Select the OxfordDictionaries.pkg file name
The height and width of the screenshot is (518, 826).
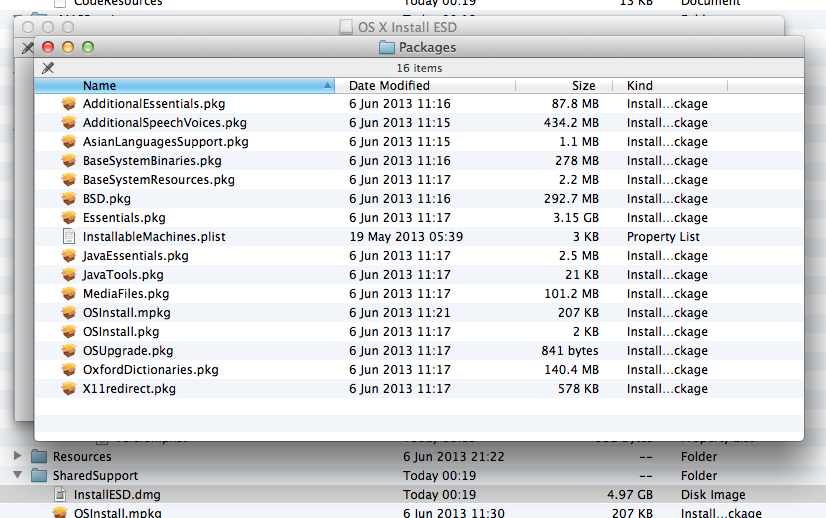click(x=151, y=369)
